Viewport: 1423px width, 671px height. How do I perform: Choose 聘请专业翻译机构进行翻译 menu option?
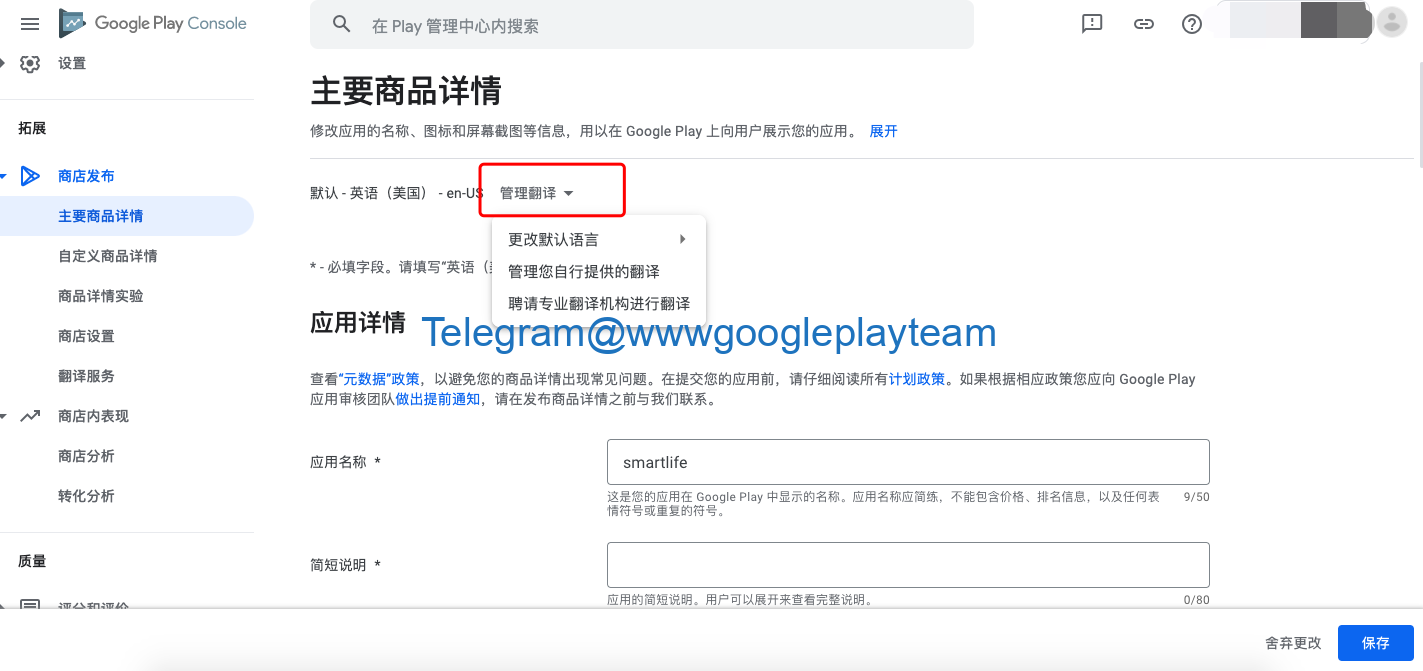point(599,304)
